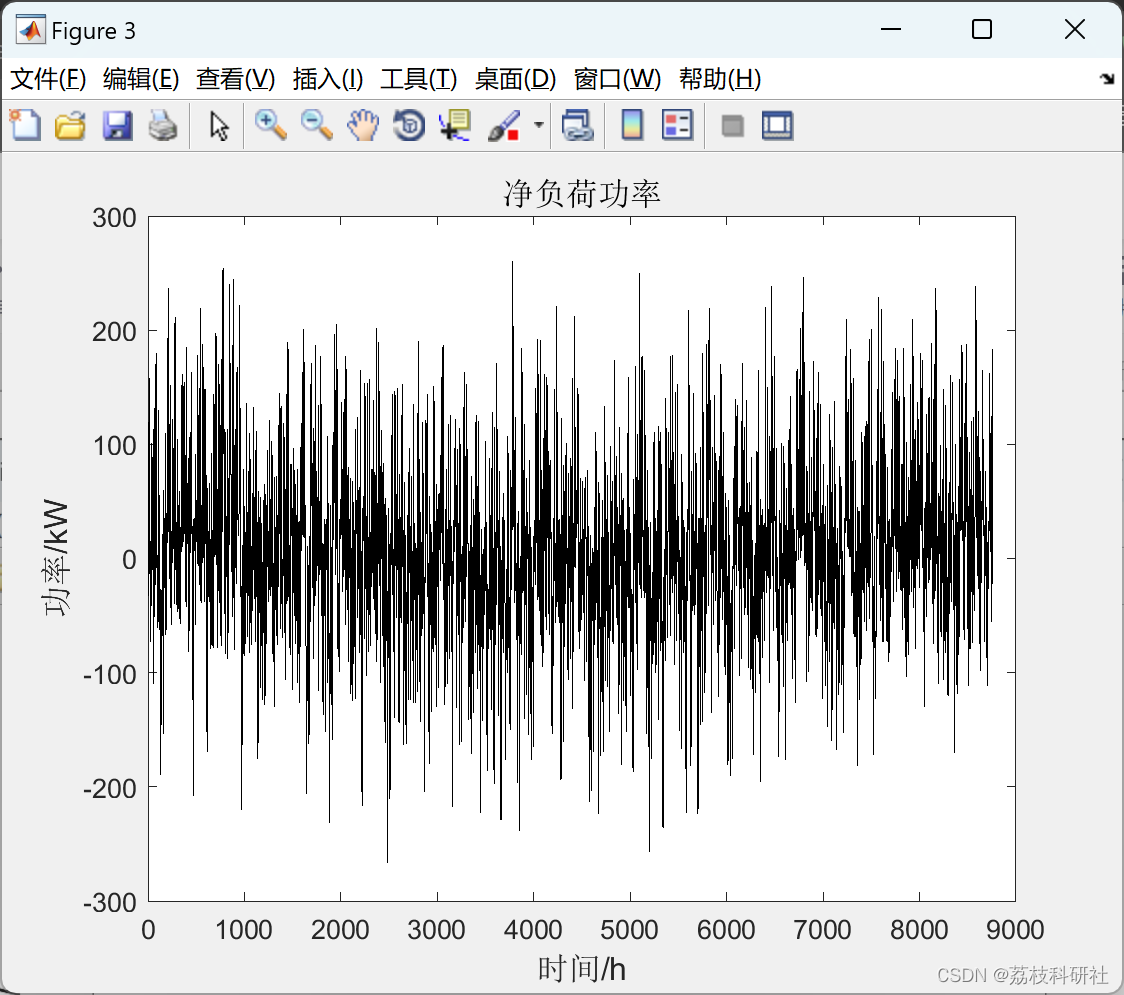This screenshot has width=1124, height=995.
Task: Click the y-axis tick label -300
Action: pos(110,903)
